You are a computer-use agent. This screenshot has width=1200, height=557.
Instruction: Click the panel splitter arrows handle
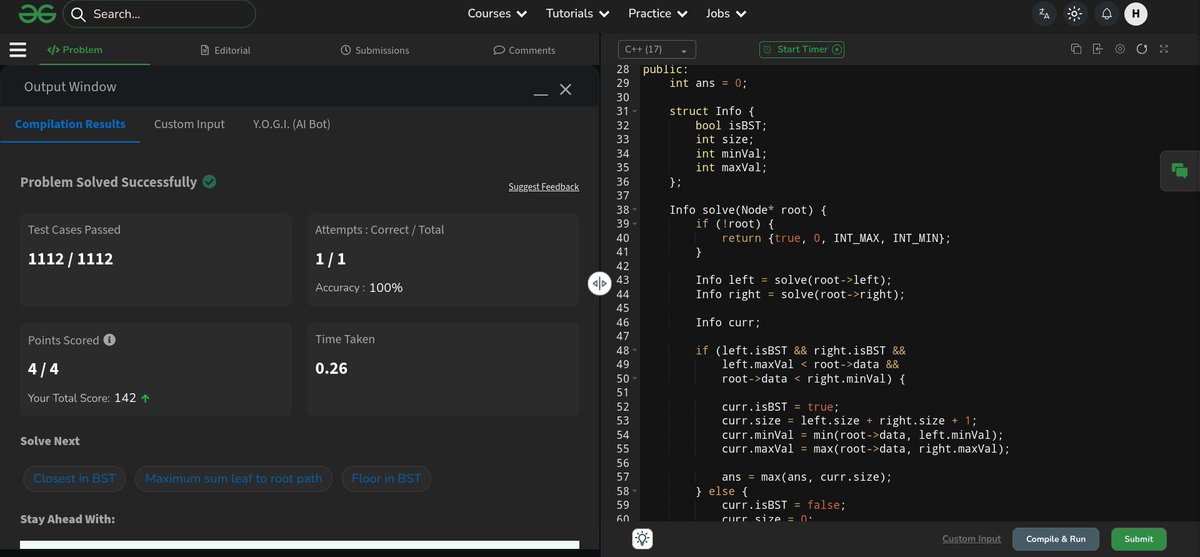coord(598,284)
